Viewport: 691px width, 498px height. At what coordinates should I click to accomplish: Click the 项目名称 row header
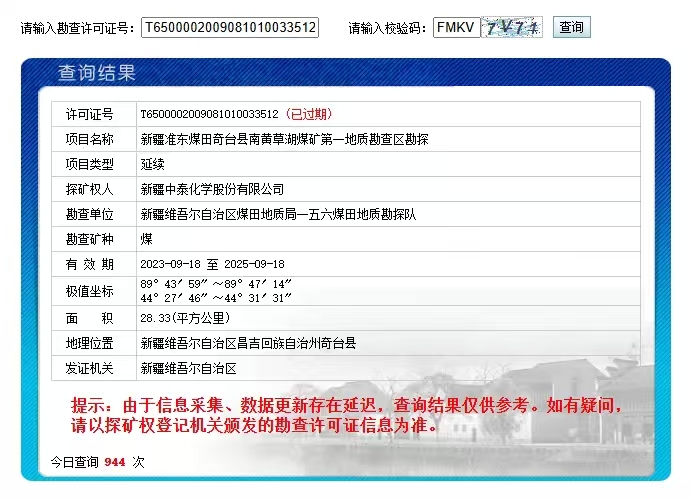pyautogui.click(x=89, y=139)
